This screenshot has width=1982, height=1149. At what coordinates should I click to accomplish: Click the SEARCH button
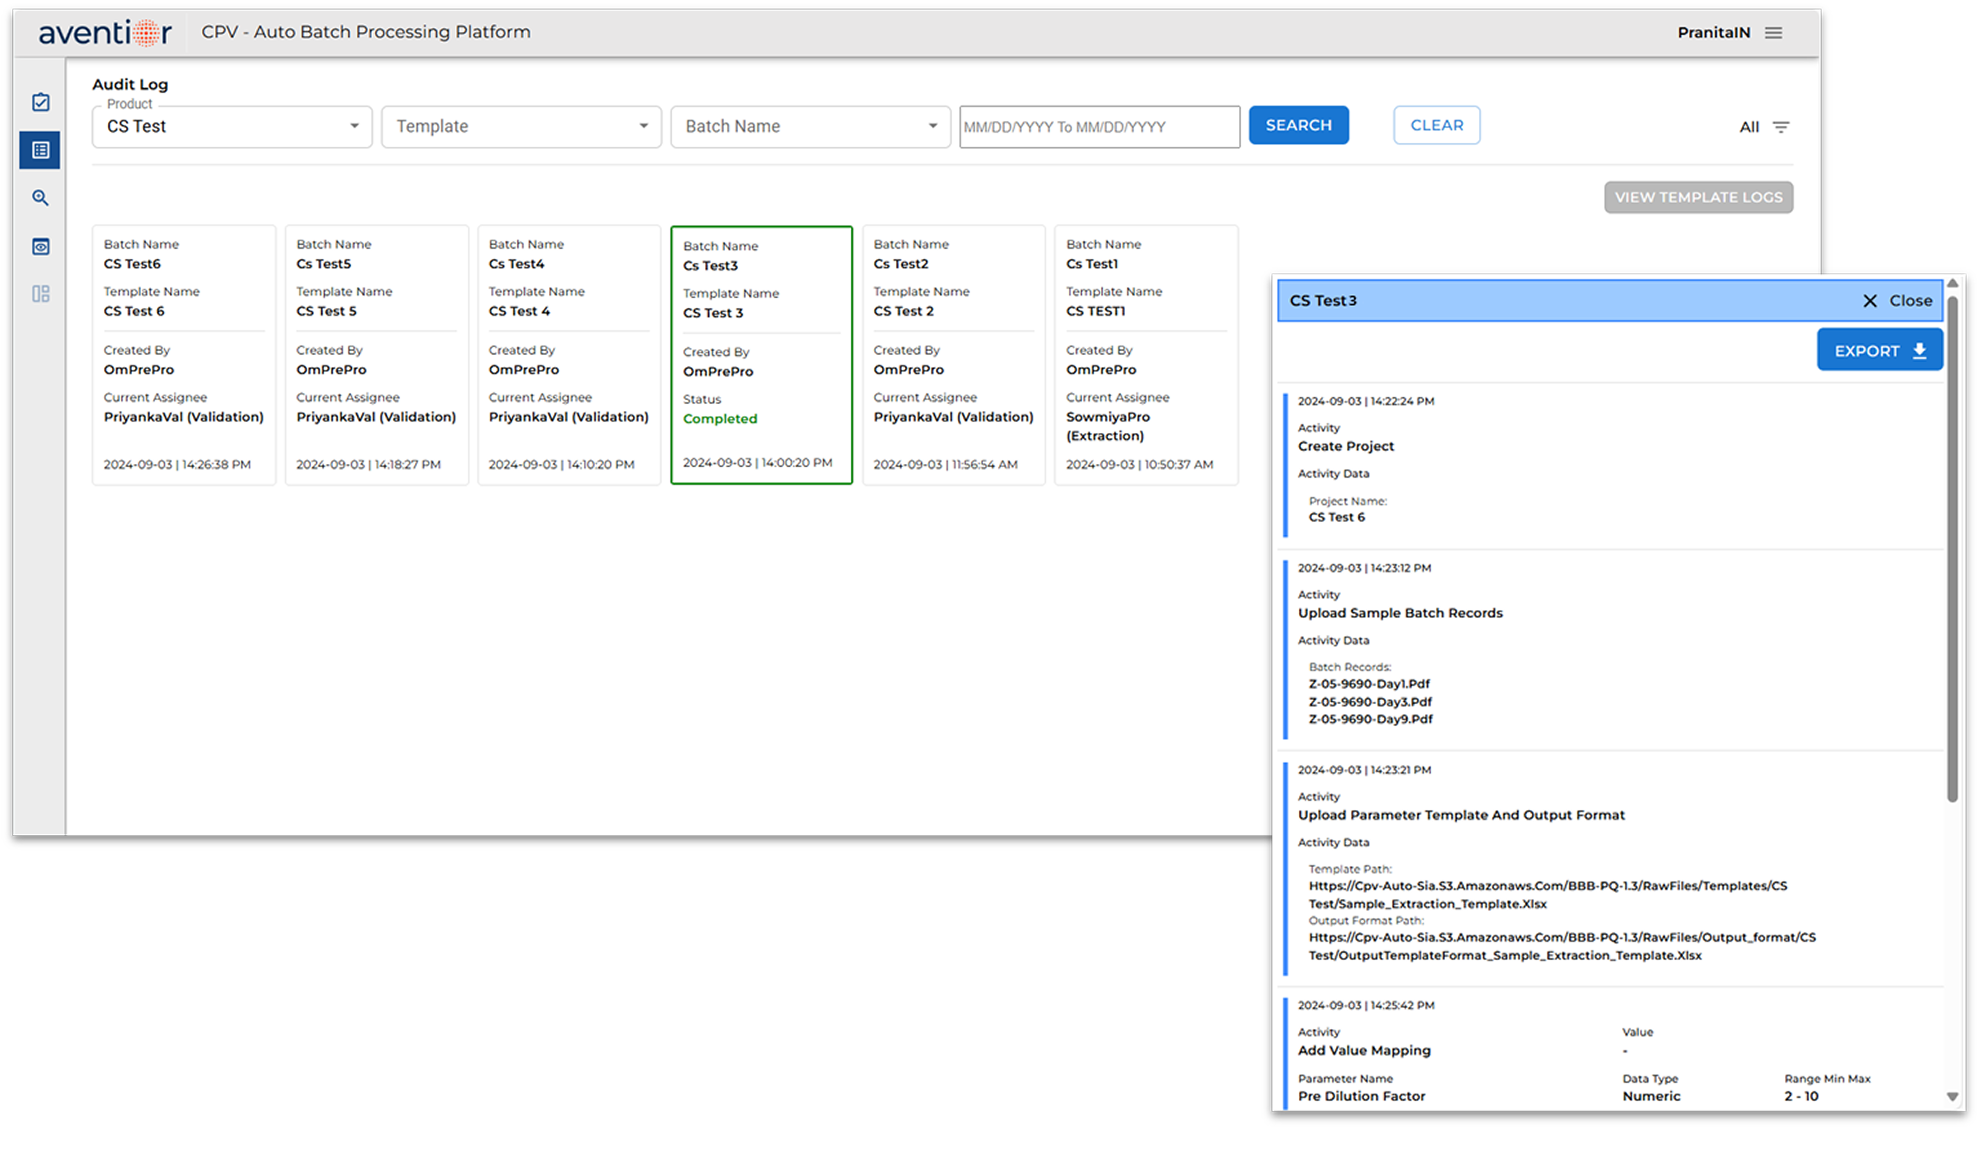[x=1298, y=124]
